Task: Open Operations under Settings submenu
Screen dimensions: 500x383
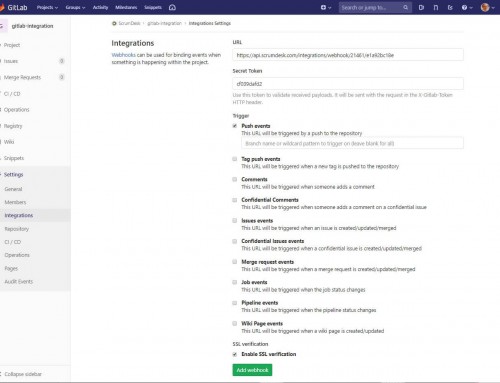Action: [17, 255]
